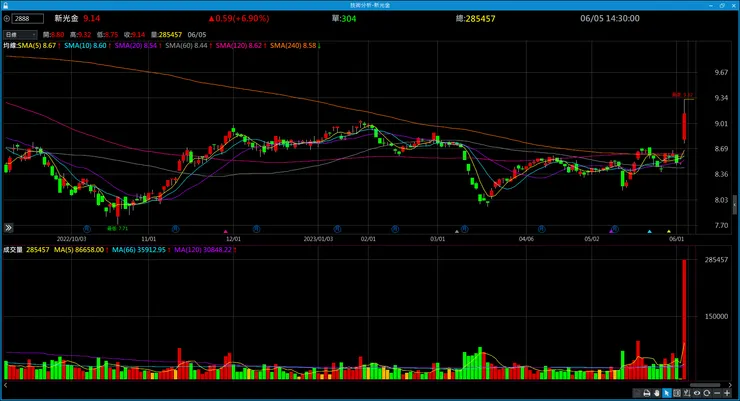The height and width of the screenshot is (401, 740).
Task: Click the total volume 總:285457 text
Action: 476,19
